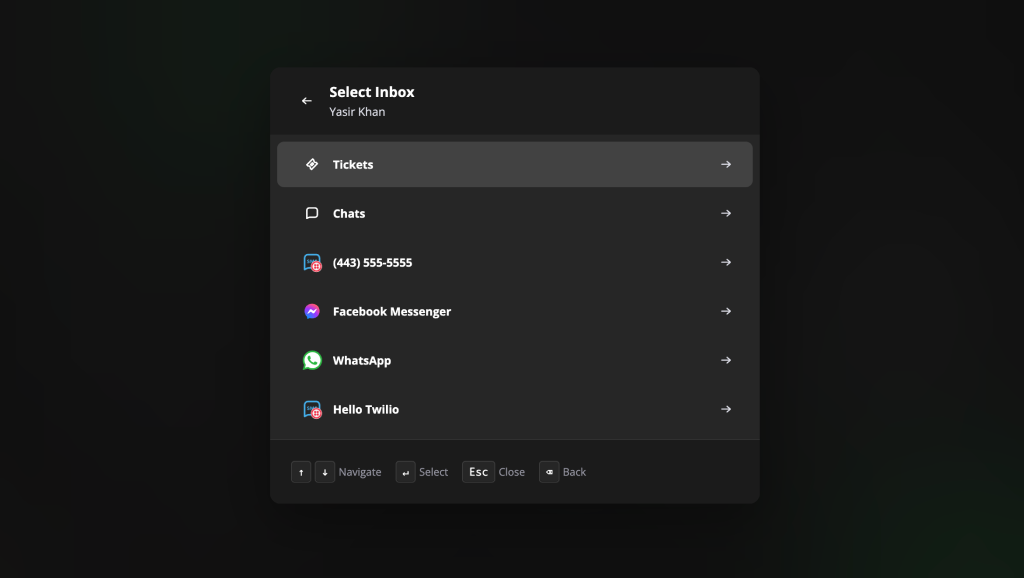Expand Chats using its right arrow
1024x578 pixels.
pos(726,213)
